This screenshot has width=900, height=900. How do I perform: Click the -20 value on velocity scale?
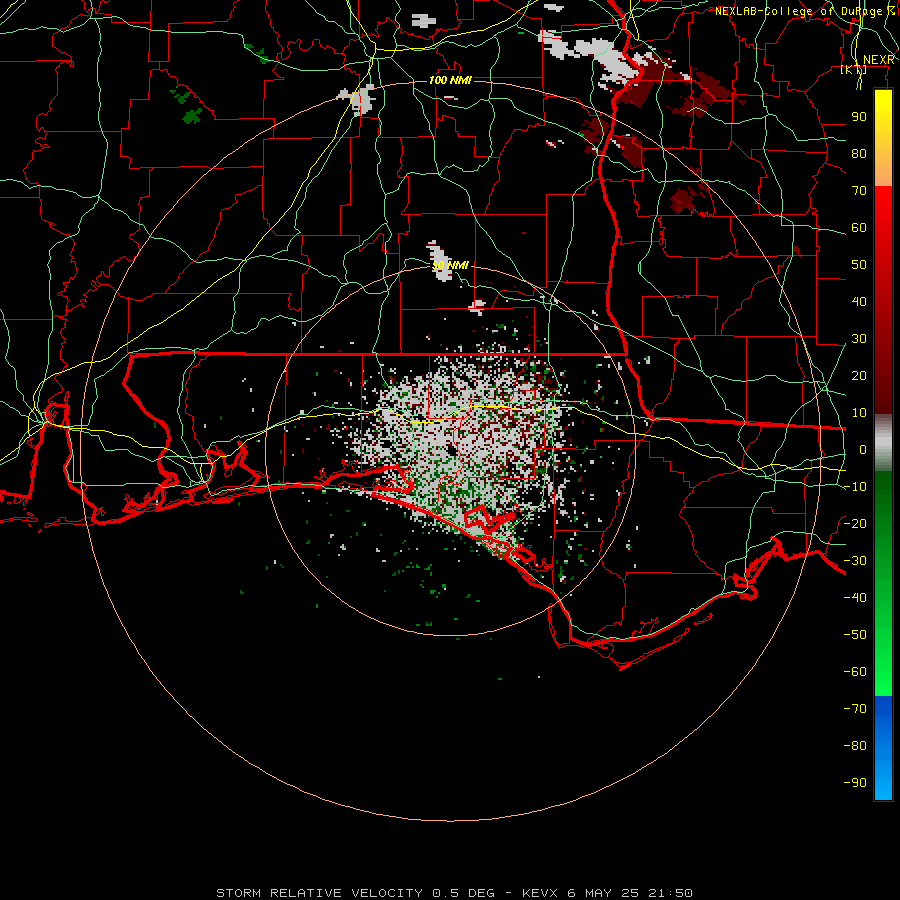click(x=855, y=523)
